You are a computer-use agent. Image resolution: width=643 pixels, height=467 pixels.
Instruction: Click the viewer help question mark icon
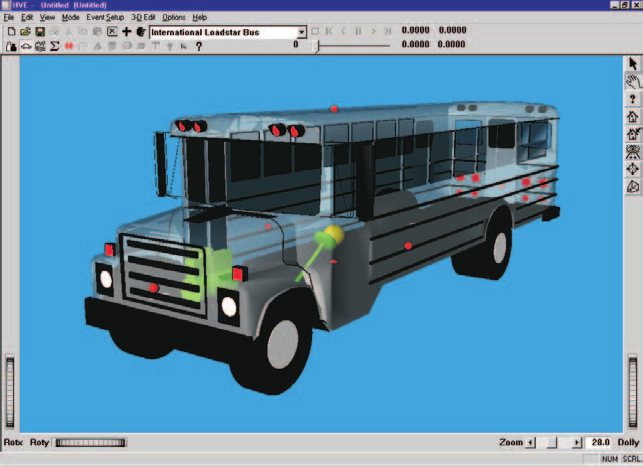[x=633, y=99]
